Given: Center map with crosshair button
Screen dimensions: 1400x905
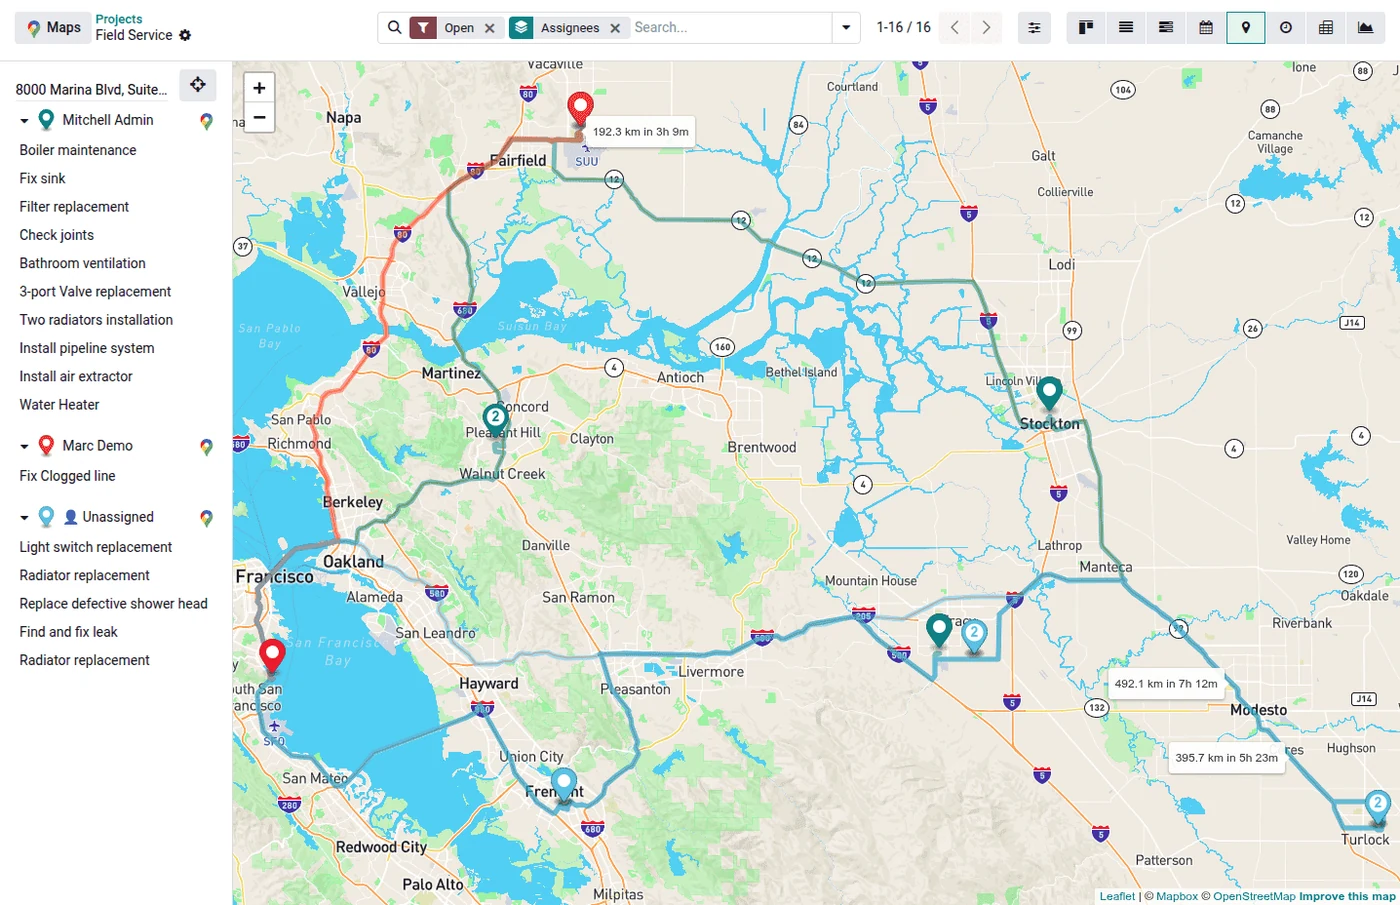Looking at the screenshot, I should point(198,85).
